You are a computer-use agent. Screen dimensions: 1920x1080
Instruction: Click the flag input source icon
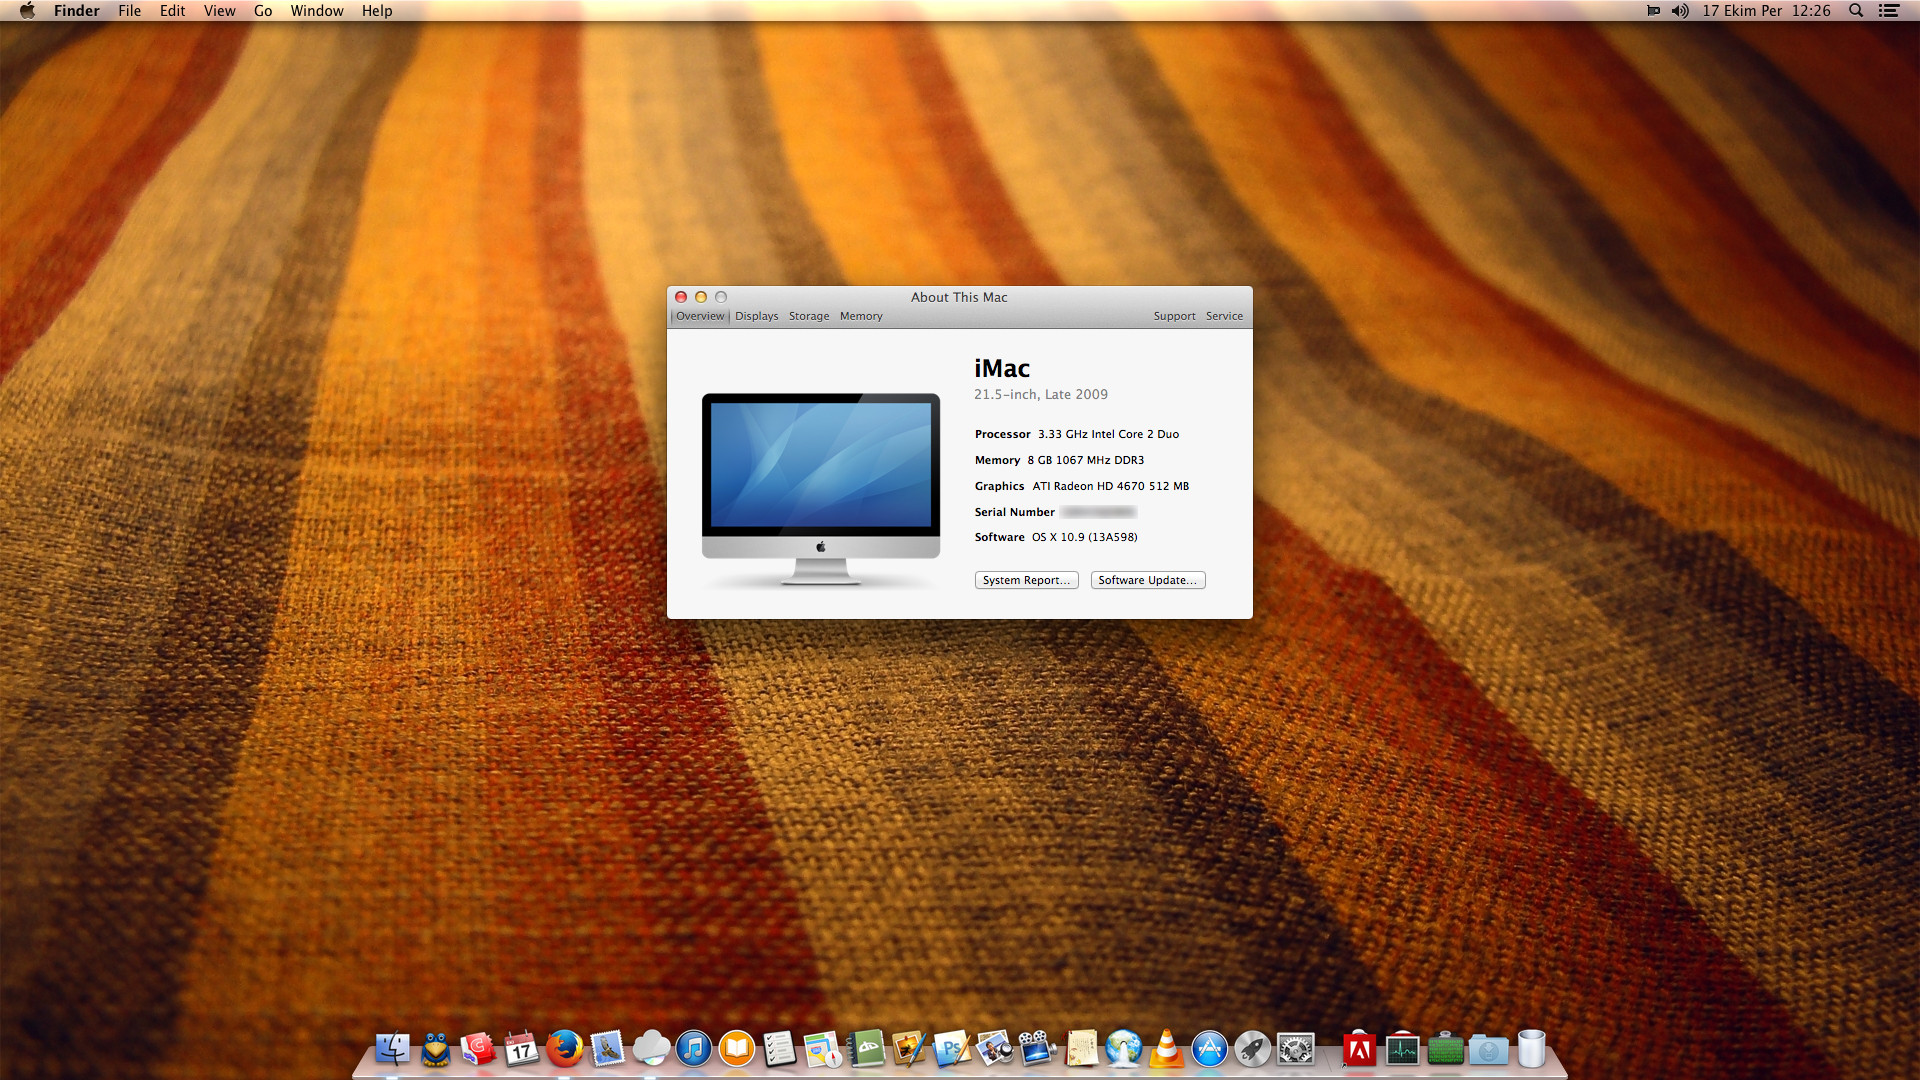tap(1653, 11)
